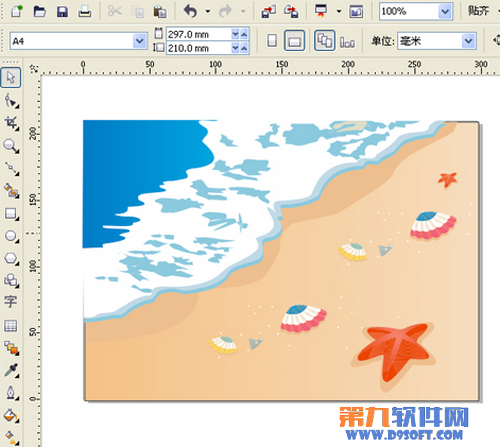Save the document with the floppy disk icon

tap(62, 12)
